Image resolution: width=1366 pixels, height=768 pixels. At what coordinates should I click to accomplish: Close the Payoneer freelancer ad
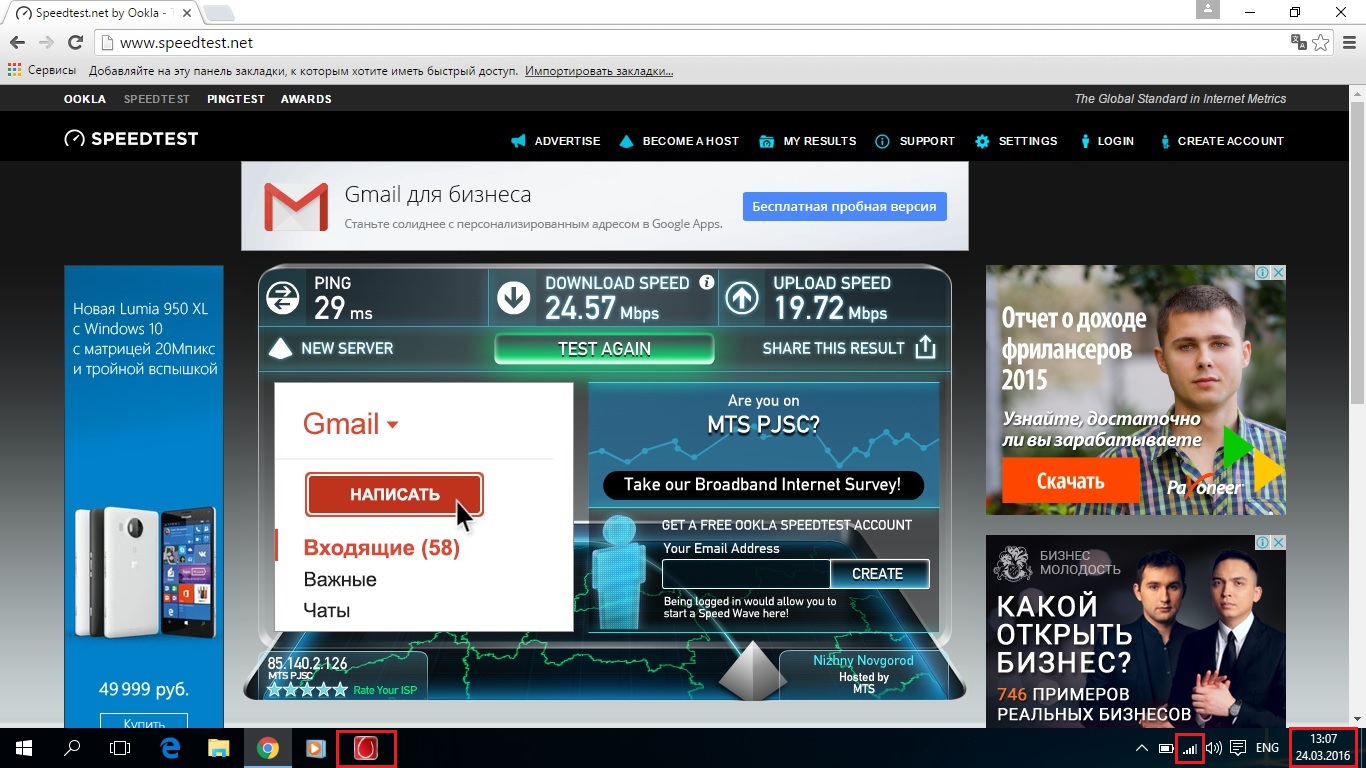(x=1277, y=273)
